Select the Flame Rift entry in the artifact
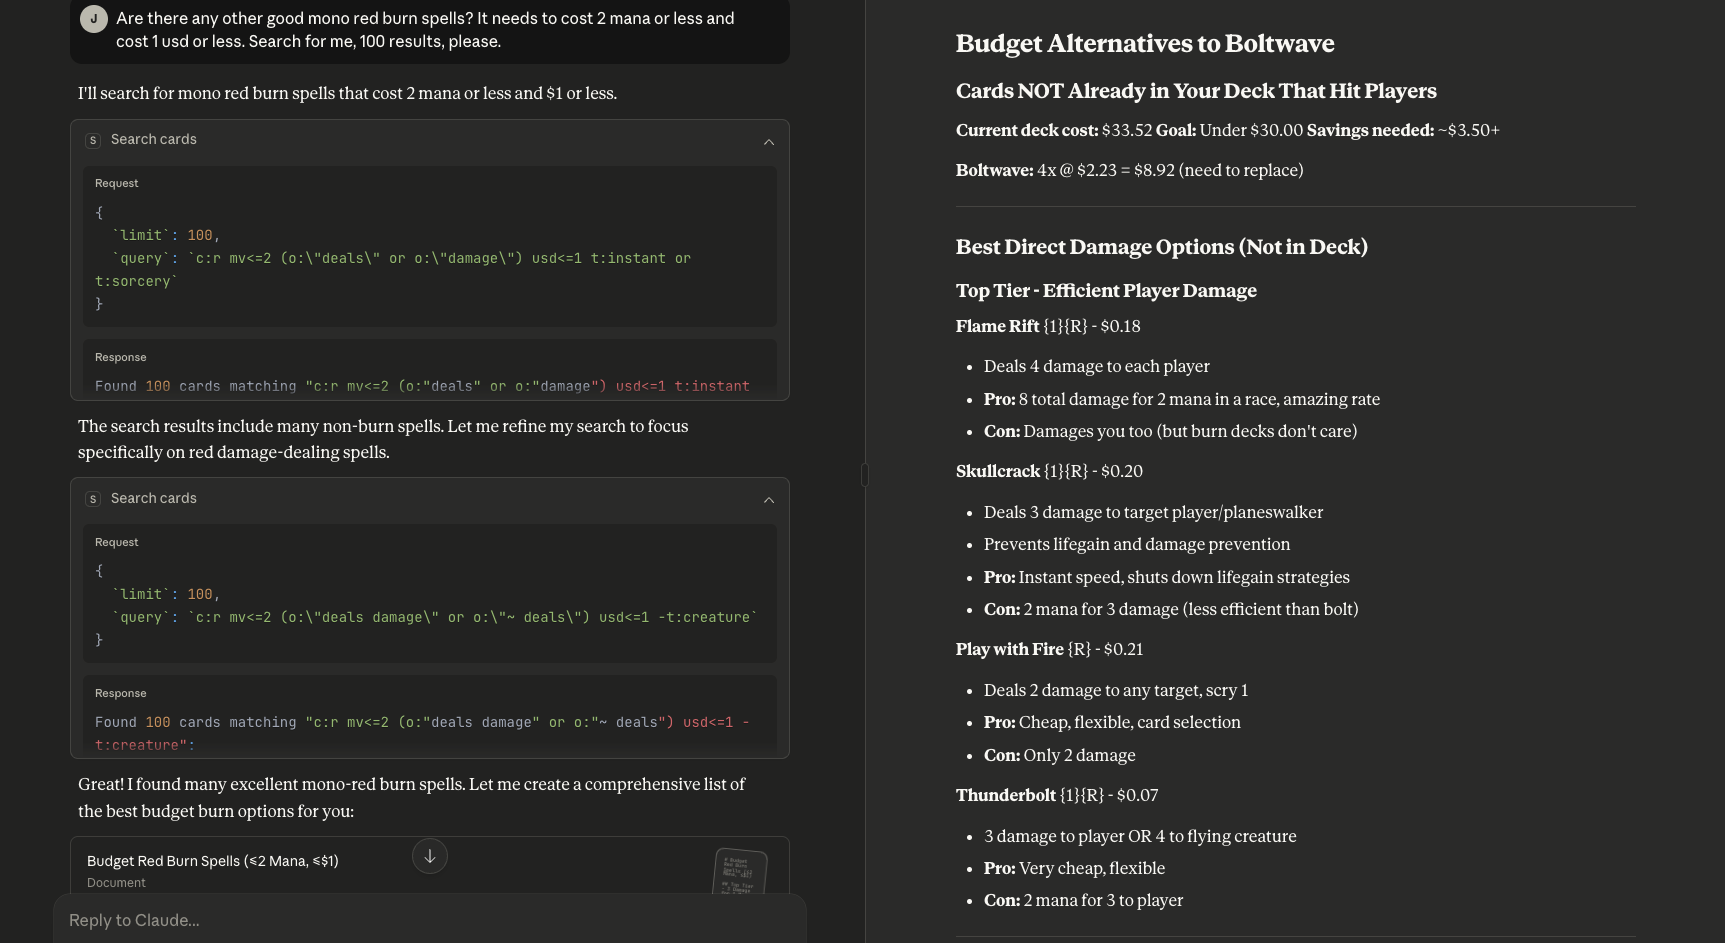The height and width of the screenshot is (943, 1725). click(x=1048, y=326)
